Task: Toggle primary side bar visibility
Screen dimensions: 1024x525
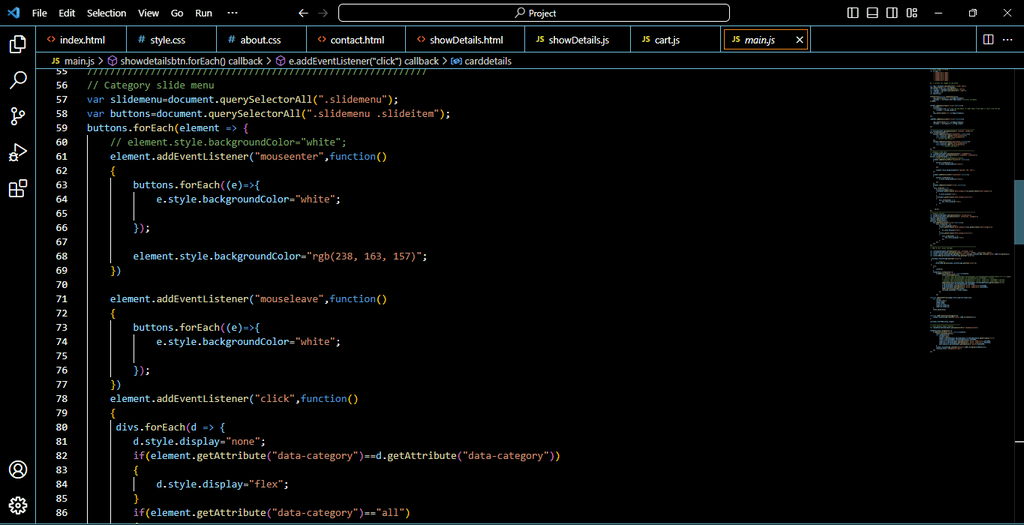Action: click(x=853, y=13)
